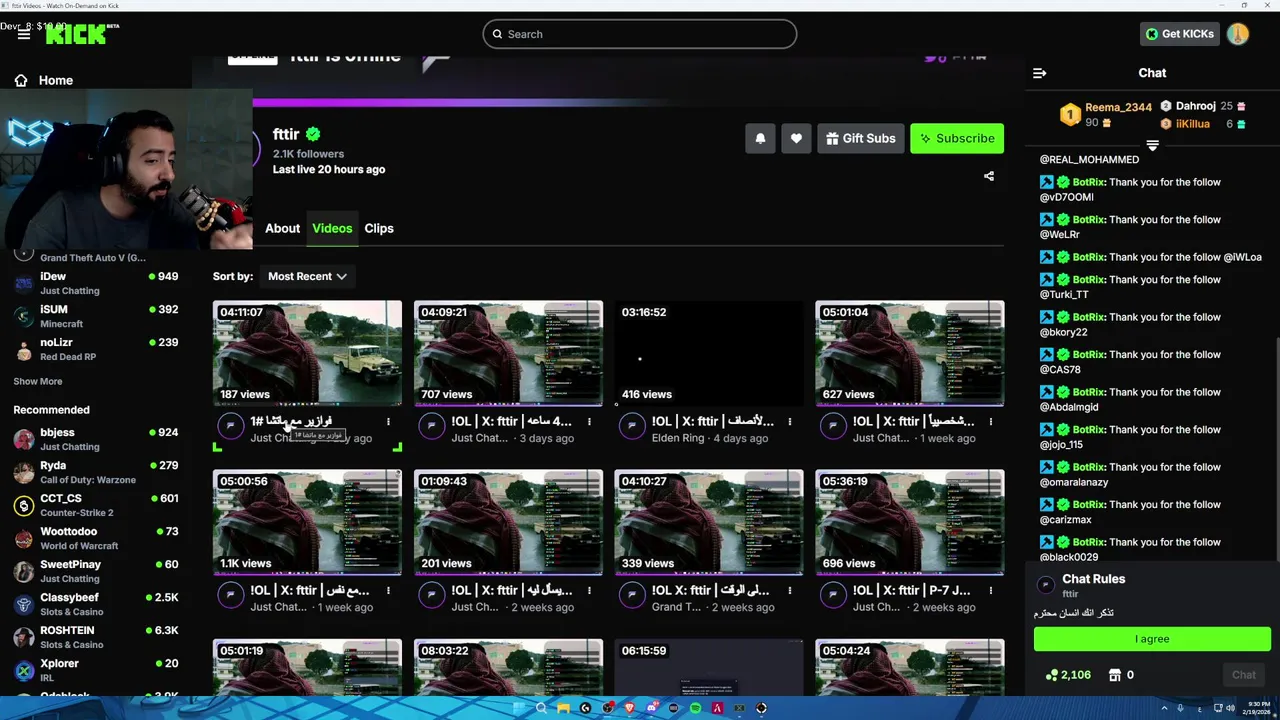Open Spotify from the taskbar

[x=695, y=708]
